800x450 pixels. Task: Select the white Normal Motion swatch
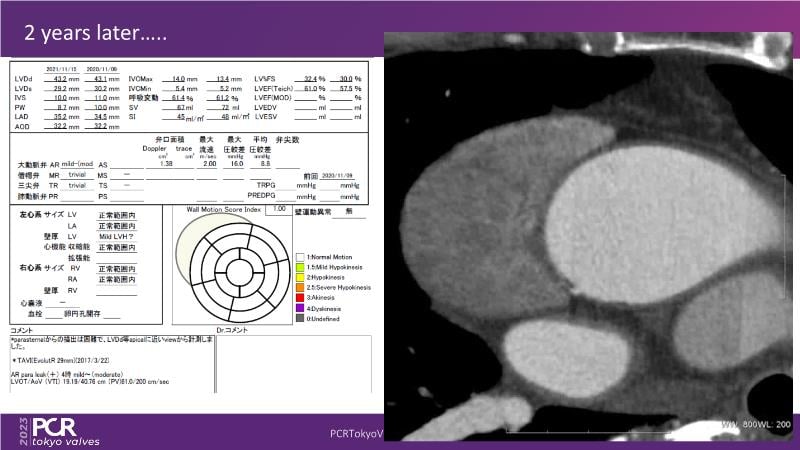click(300, 258)
